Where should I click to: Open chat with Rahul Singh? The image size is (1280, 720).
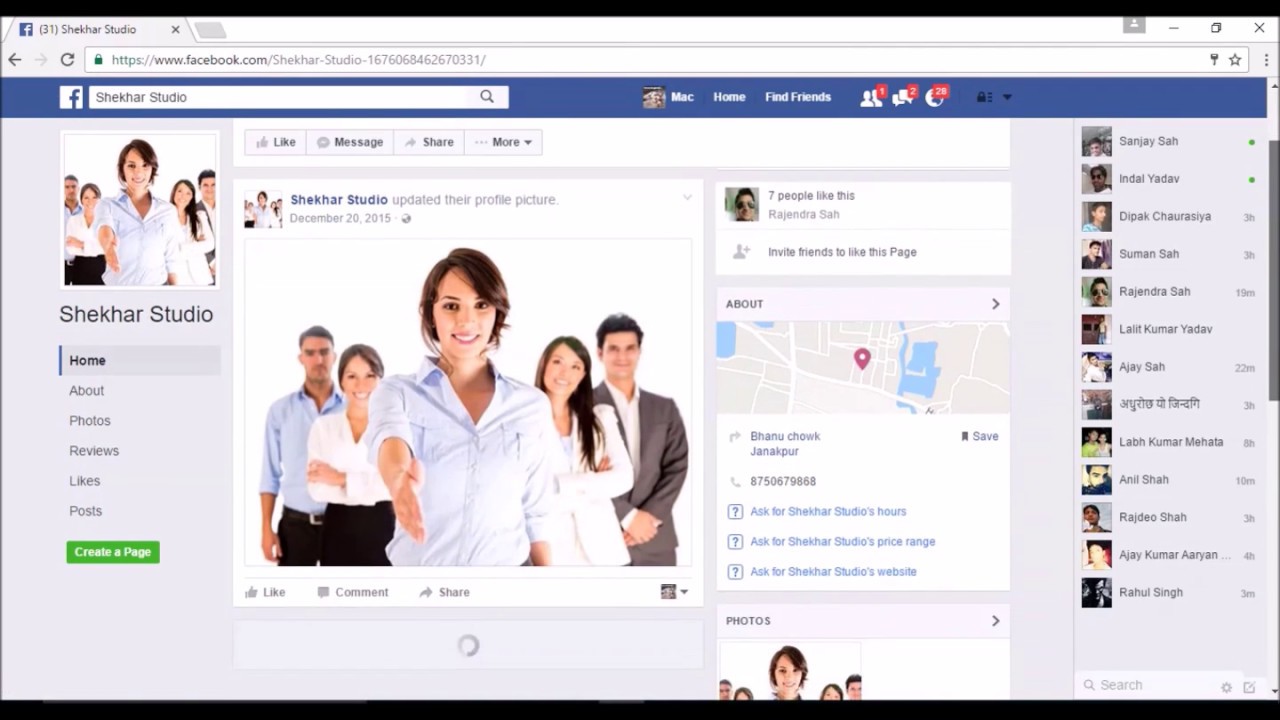(1168, 593)
